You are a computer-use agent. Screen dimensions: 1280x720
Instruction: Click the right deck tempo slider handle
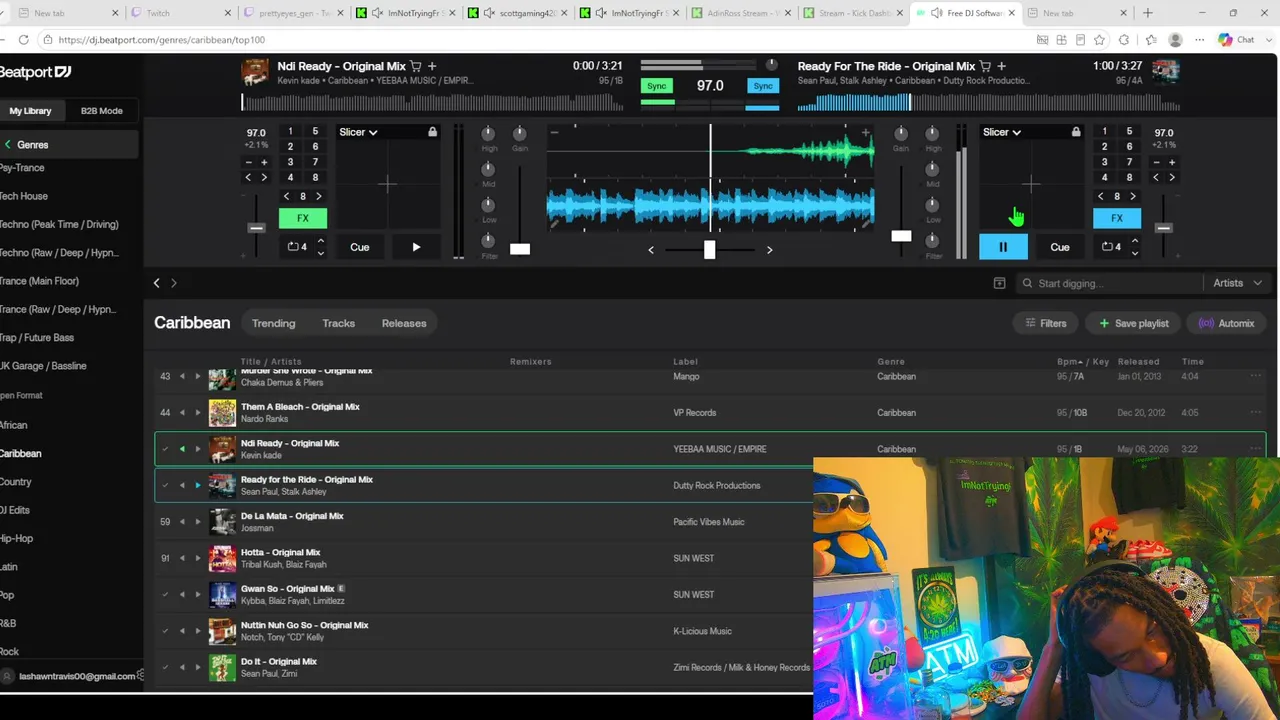click(x=1163, y=228)
